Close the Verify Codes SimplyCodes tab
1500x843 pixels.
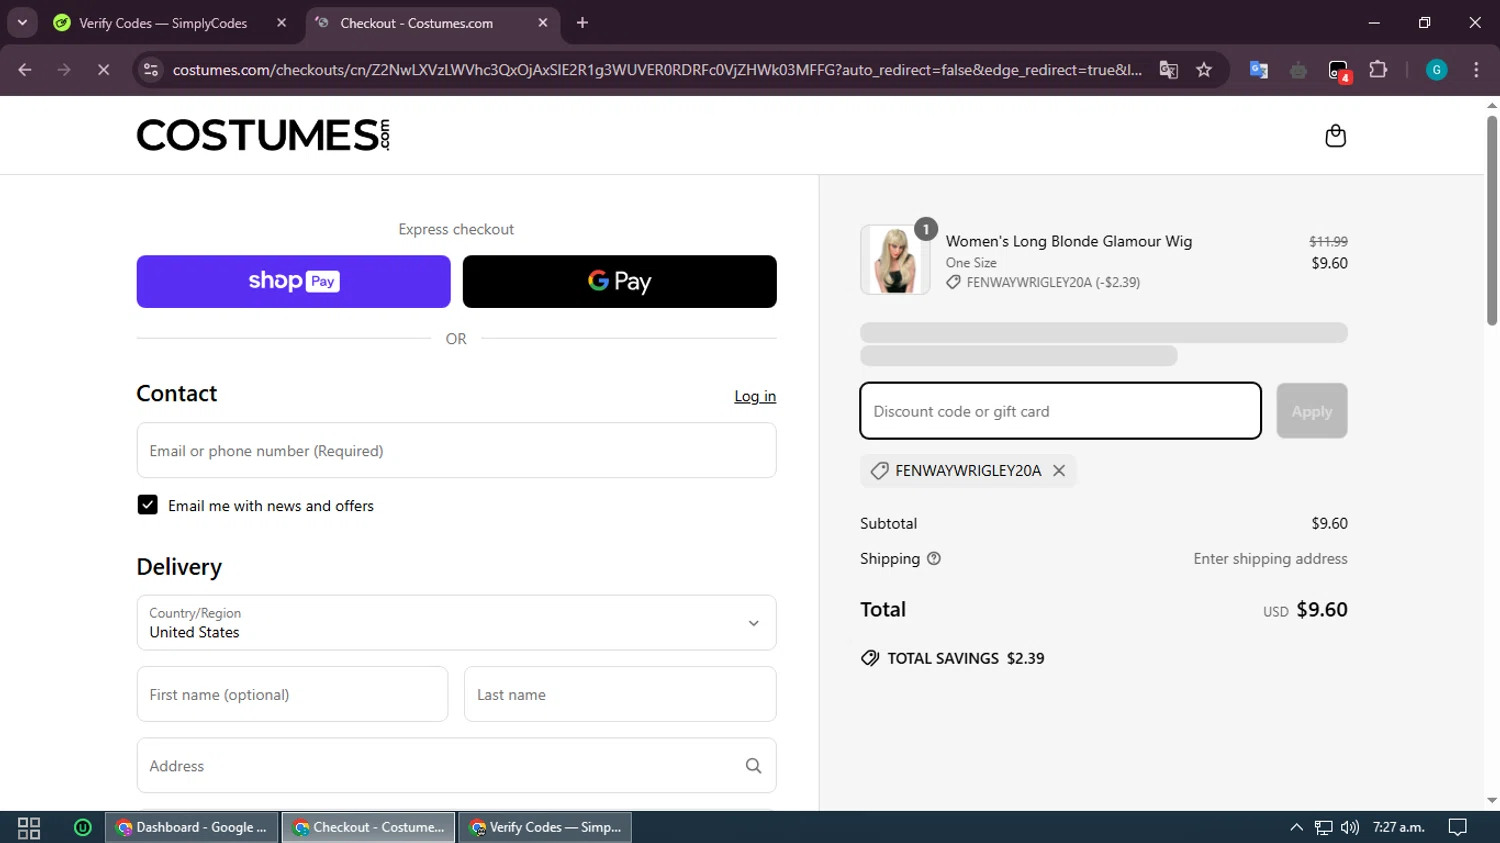click(281, 22)
